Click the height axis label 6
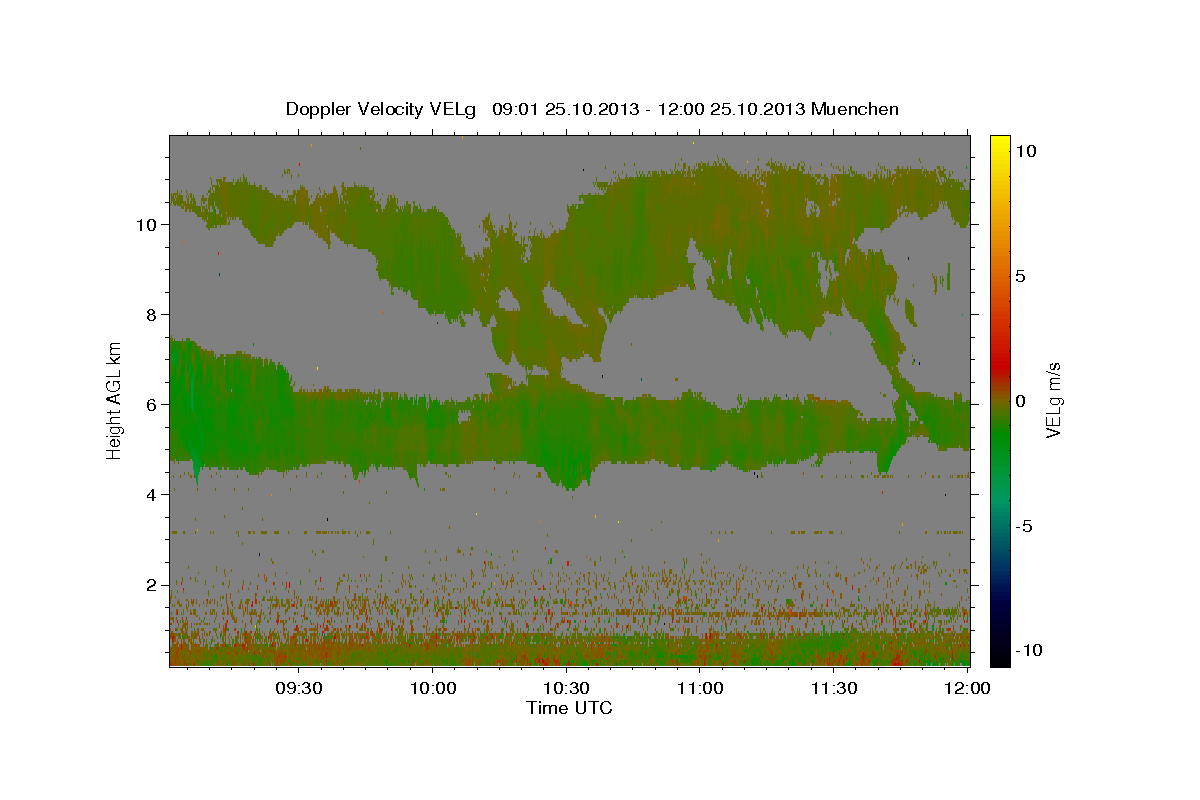Viewport: 1200px width, 800px height. pos(152,405)
